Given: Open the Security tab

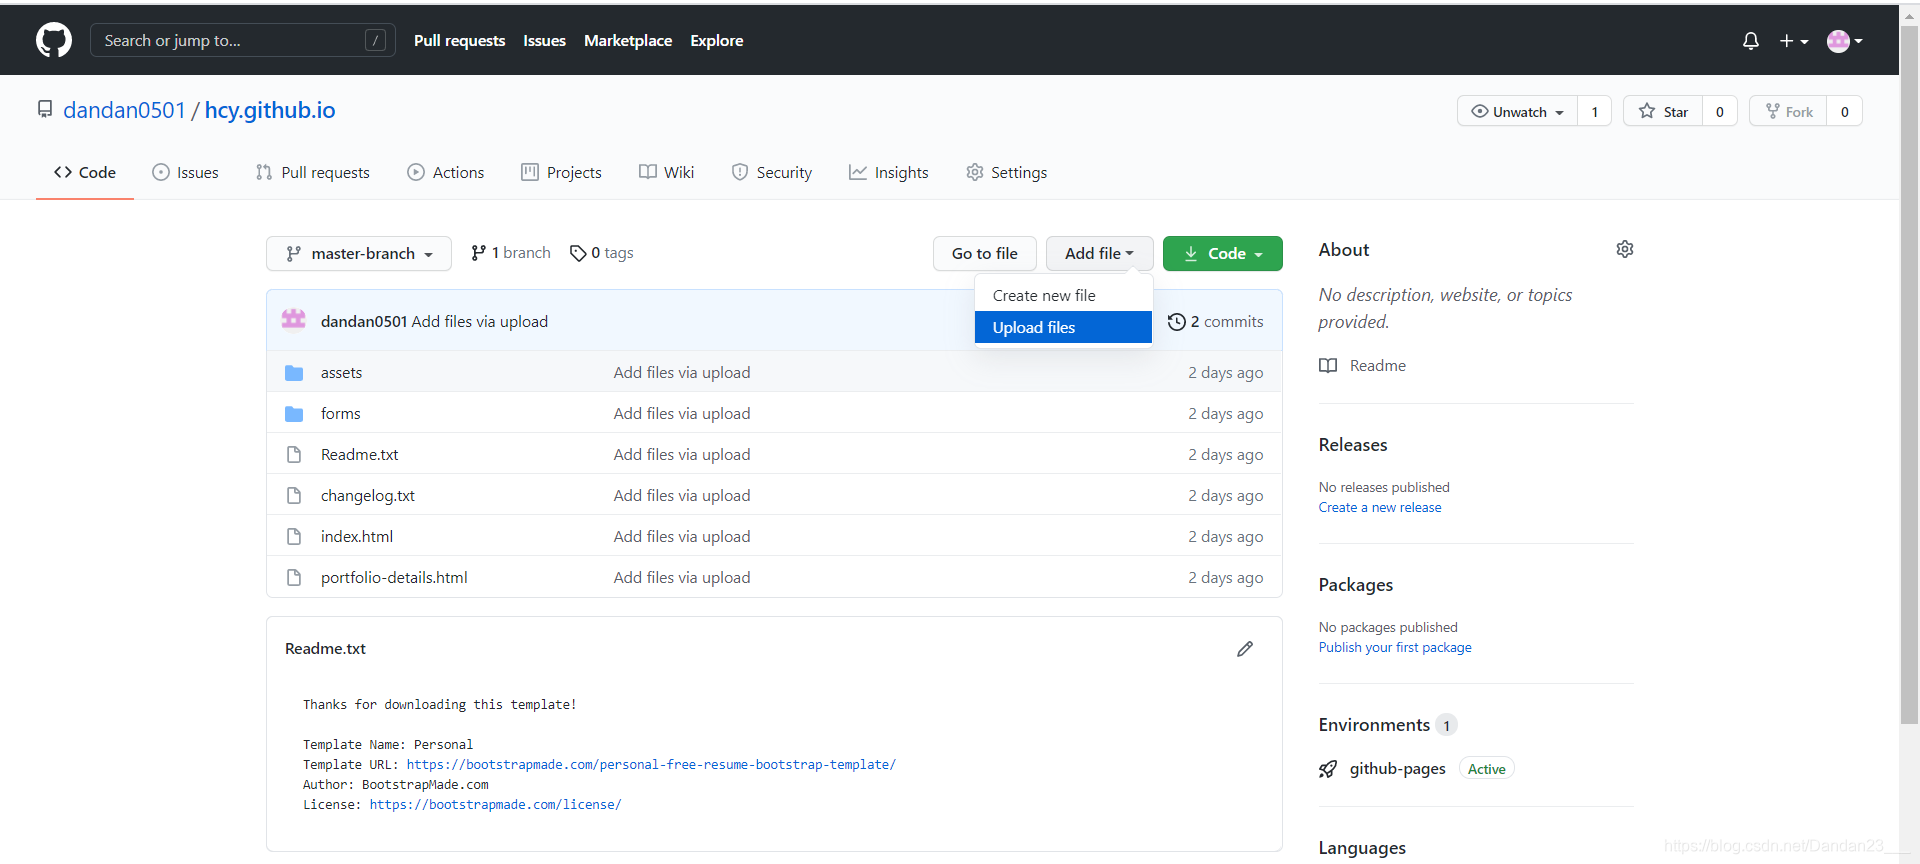Looking at the screenshot, I should coord(772,172).
